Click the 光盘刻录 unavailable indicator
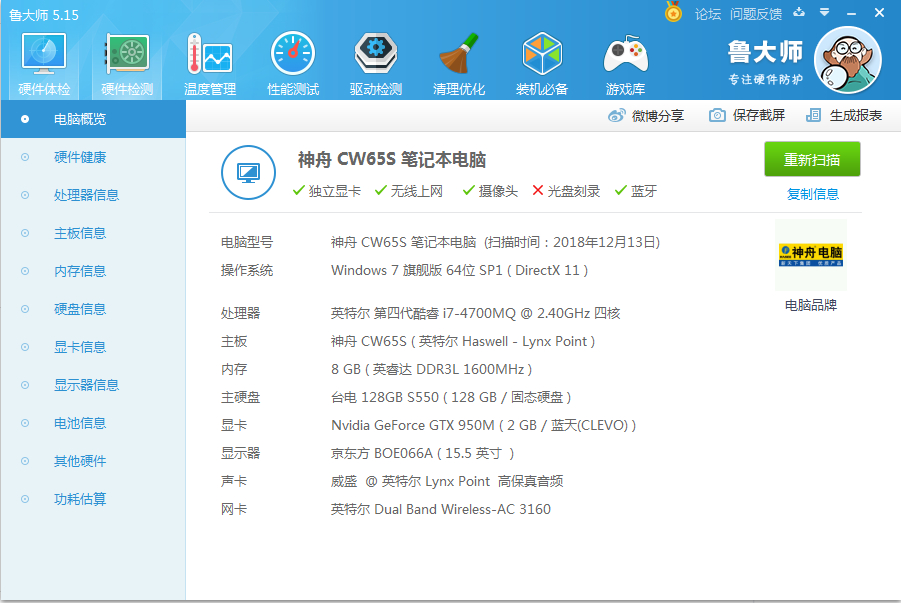This screenshot has width=901, height=603. (x=566, y=191)
